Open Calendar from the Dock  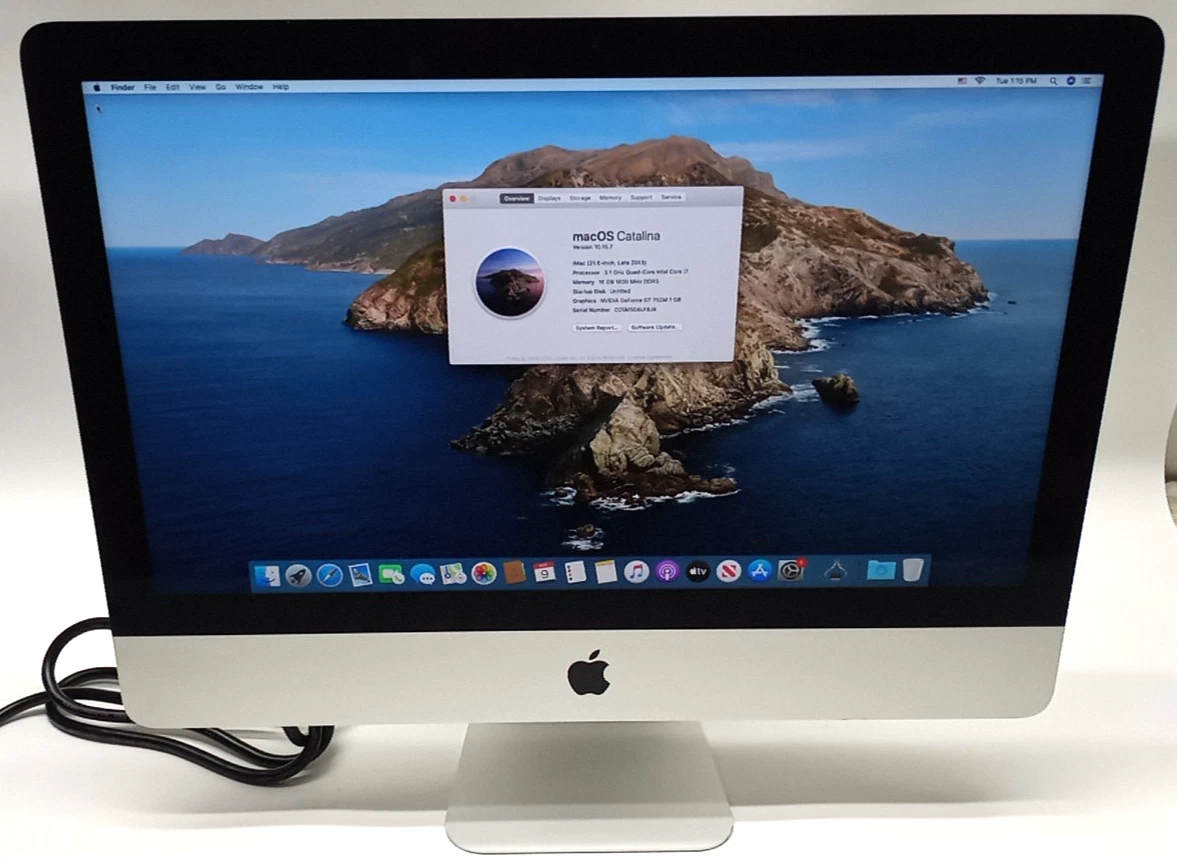pos(545,574)
